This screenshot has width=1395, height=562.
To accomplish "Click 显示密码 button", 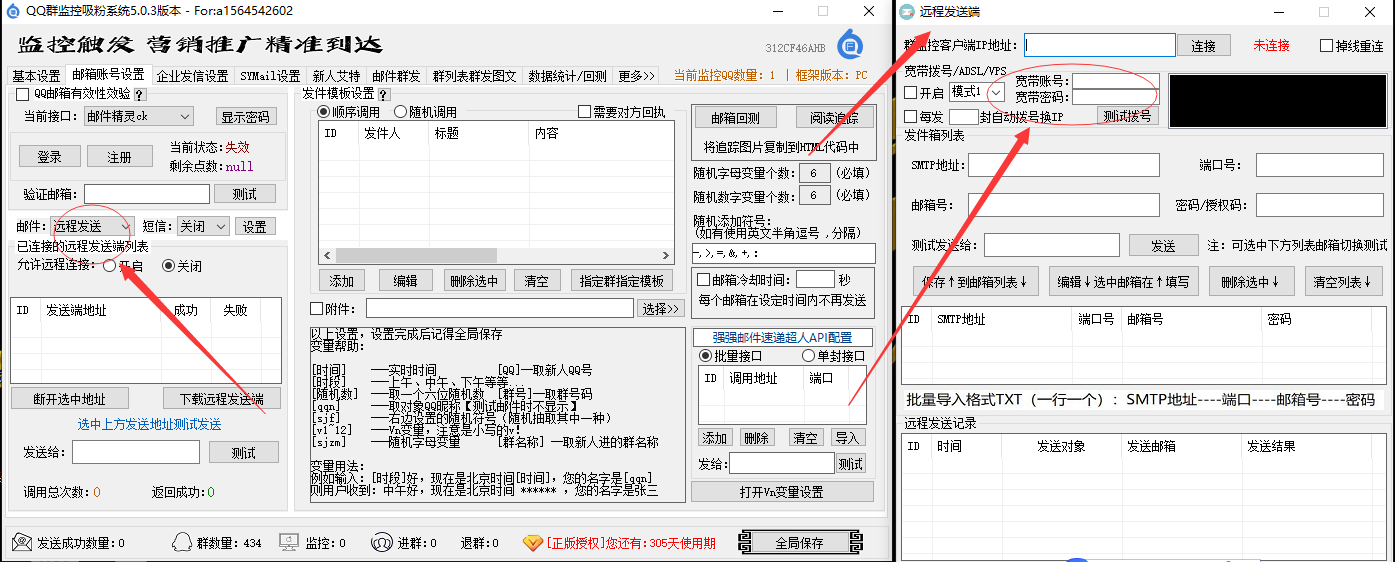I will 245,117.
